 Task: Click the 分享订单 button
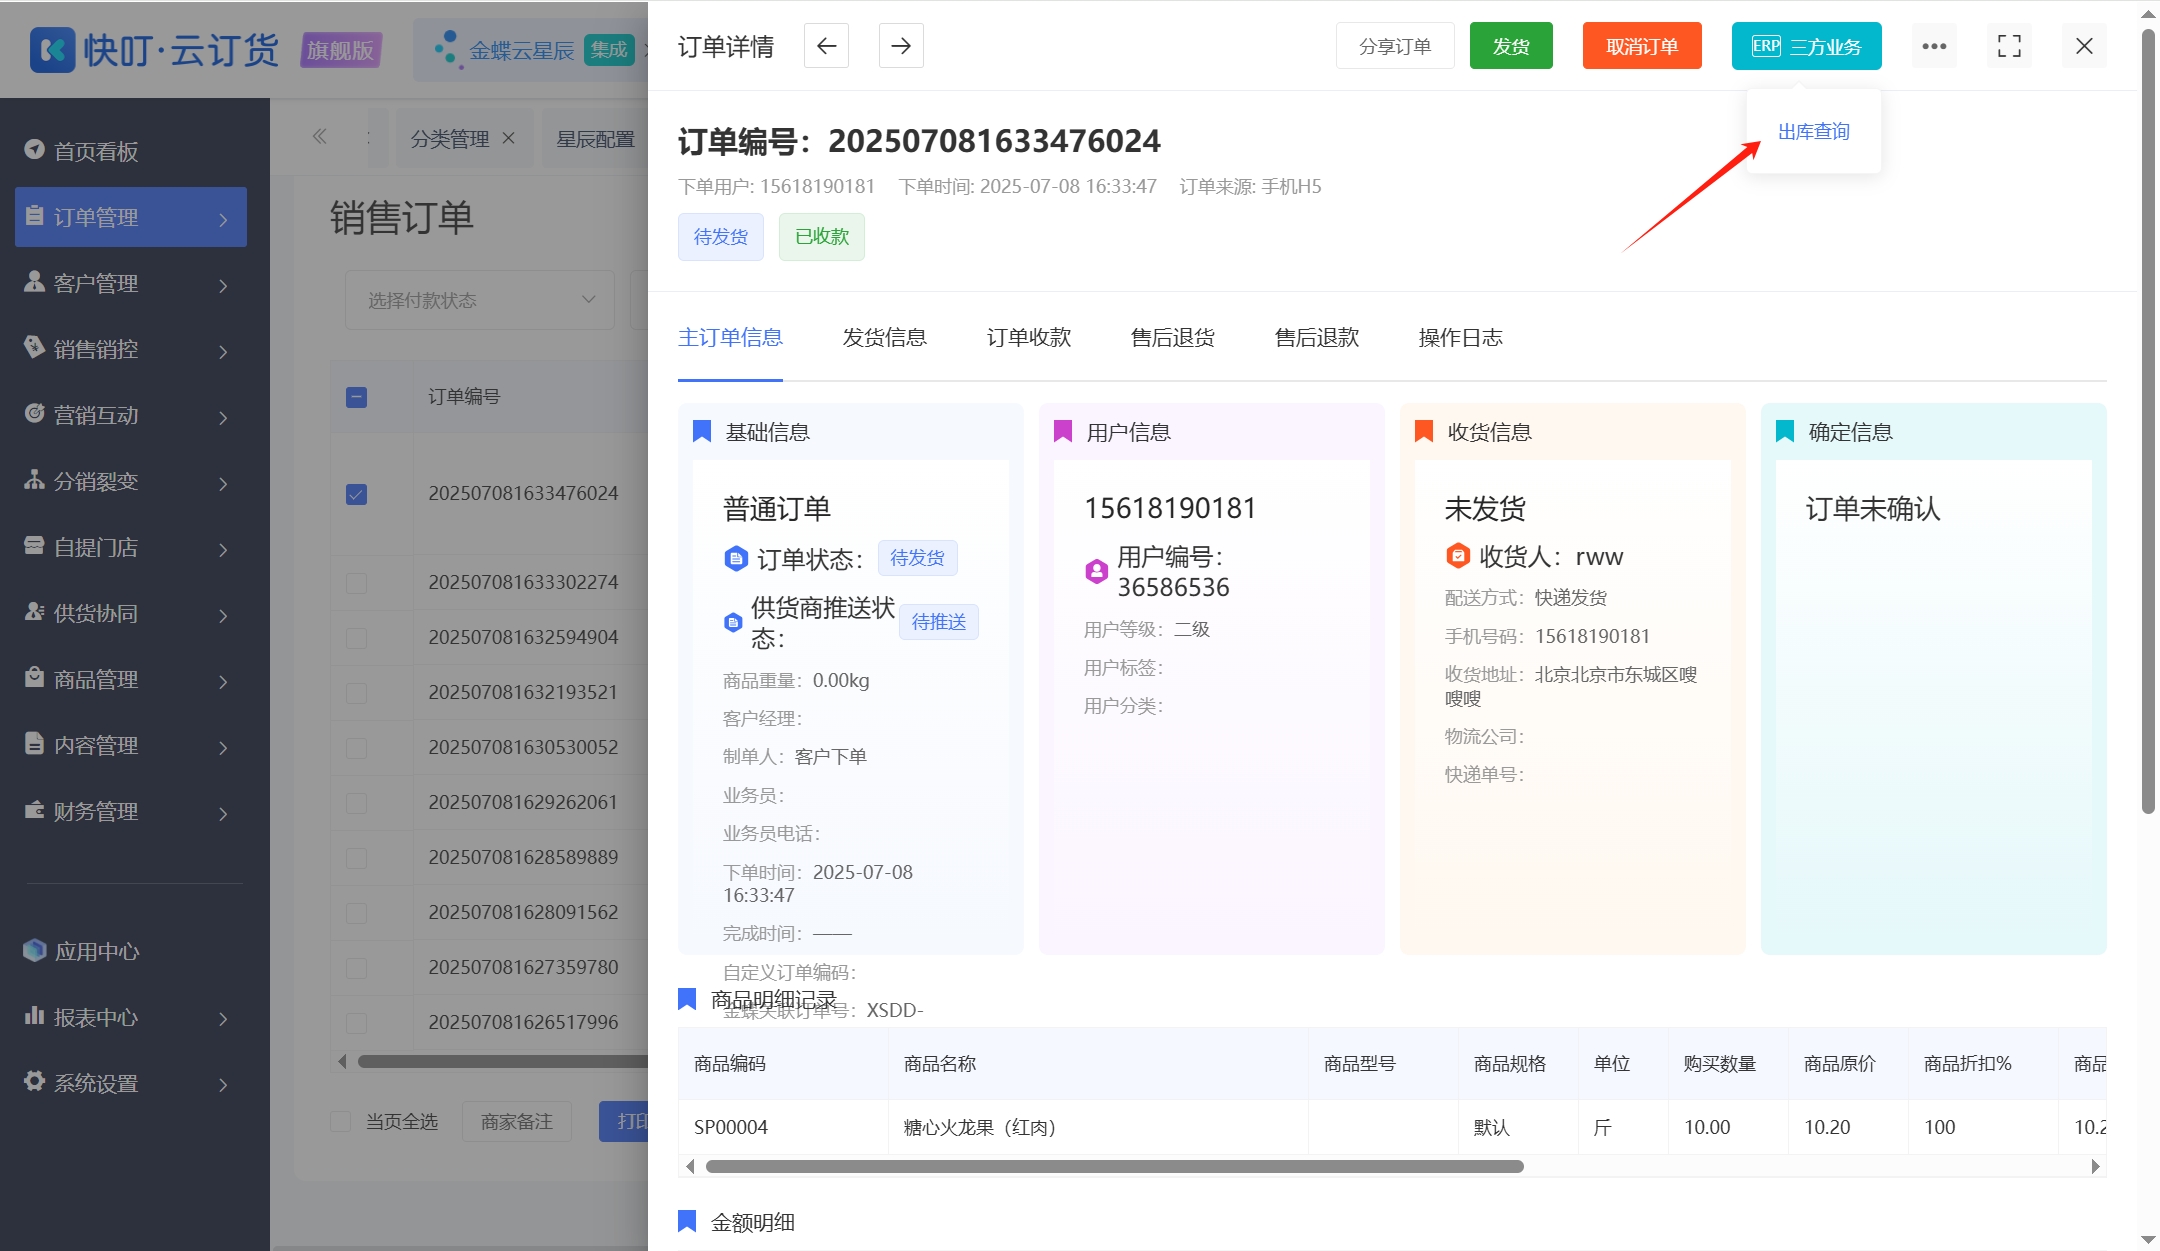point(1395,46)
